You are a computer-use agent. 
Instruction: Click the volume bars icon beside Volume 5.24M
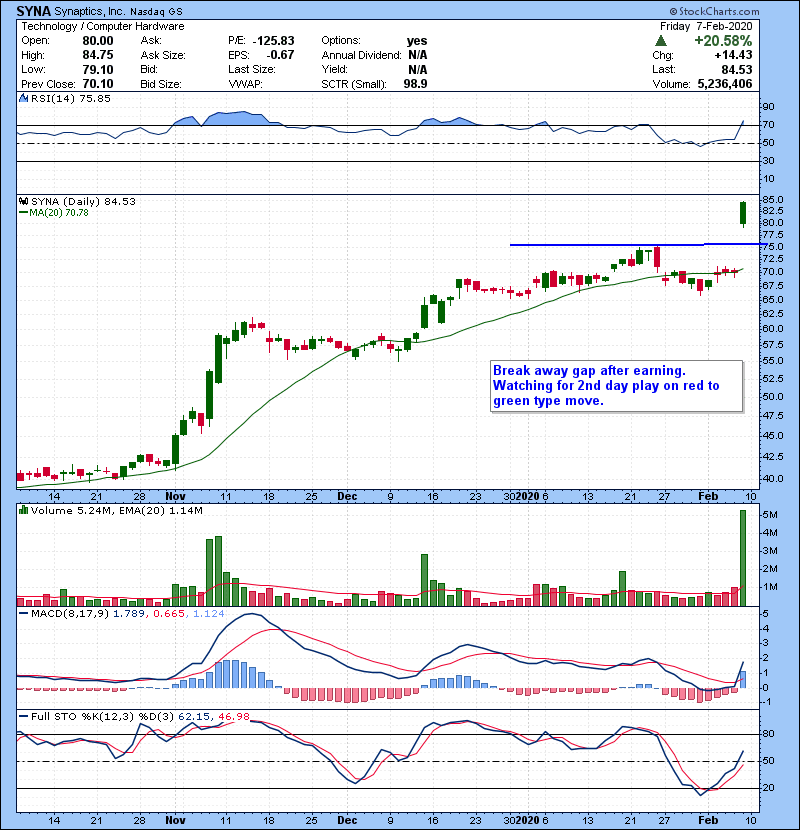pyautogui.click(x=23, y=510)
